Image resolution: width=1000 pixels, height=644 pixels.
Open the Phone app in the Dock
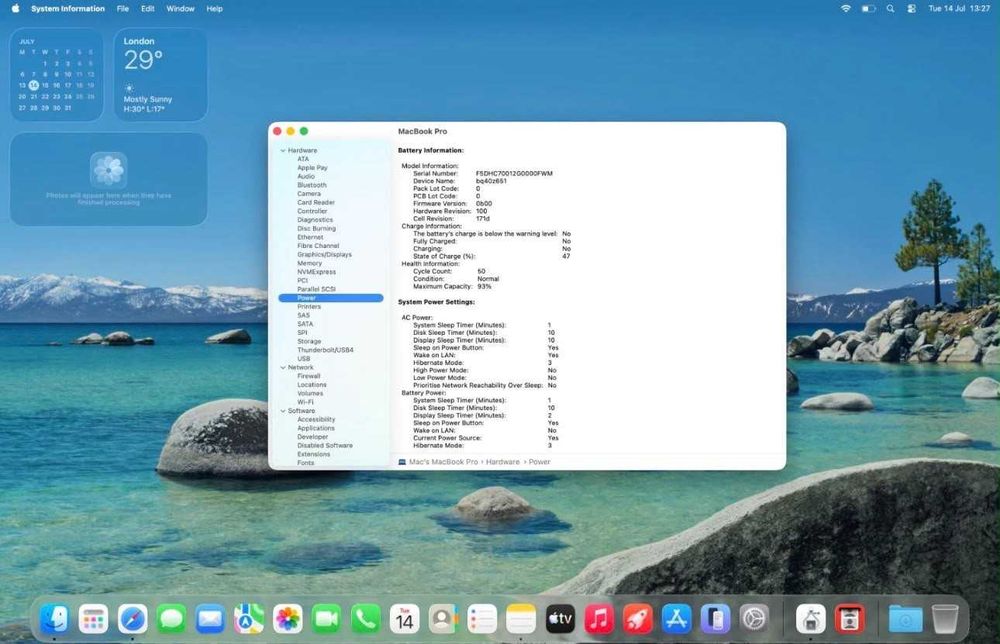pos(365,618)
